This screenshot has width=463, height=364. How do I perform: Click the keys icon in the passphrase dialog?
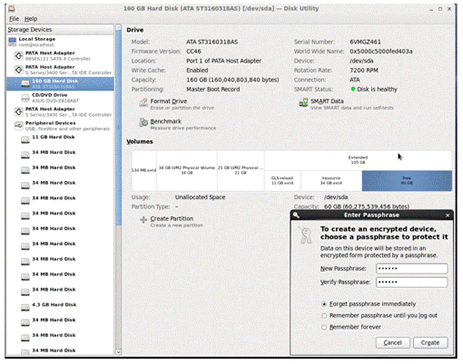click(305, 235)
